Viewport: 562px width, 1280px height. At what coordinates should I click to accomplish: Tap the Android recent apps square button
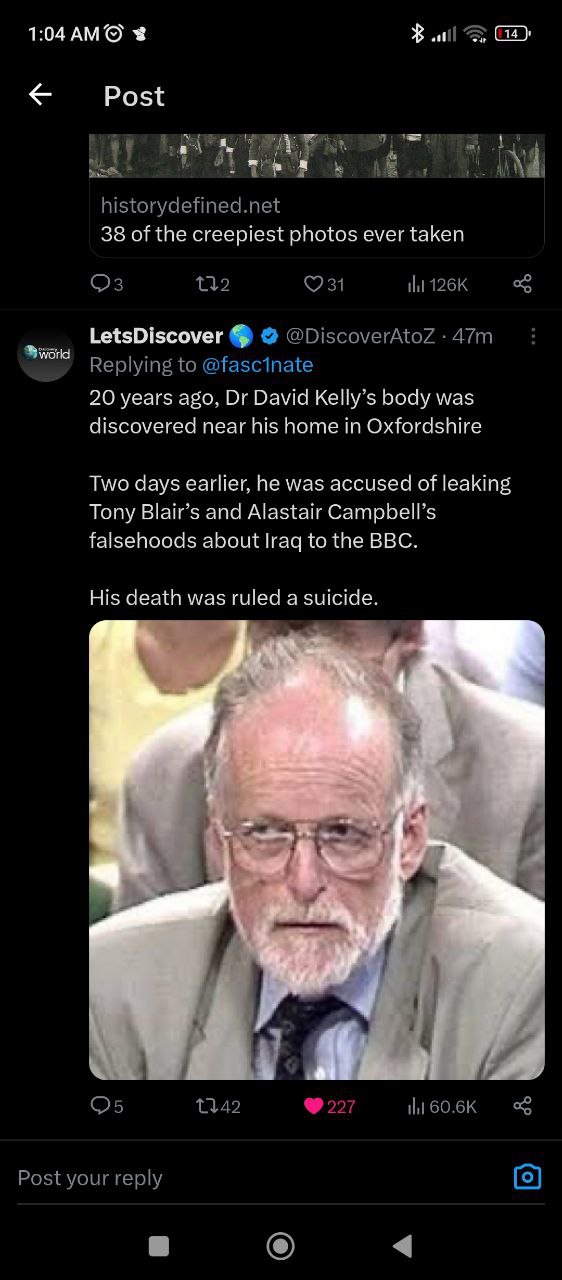click(x=158, y=1245)
